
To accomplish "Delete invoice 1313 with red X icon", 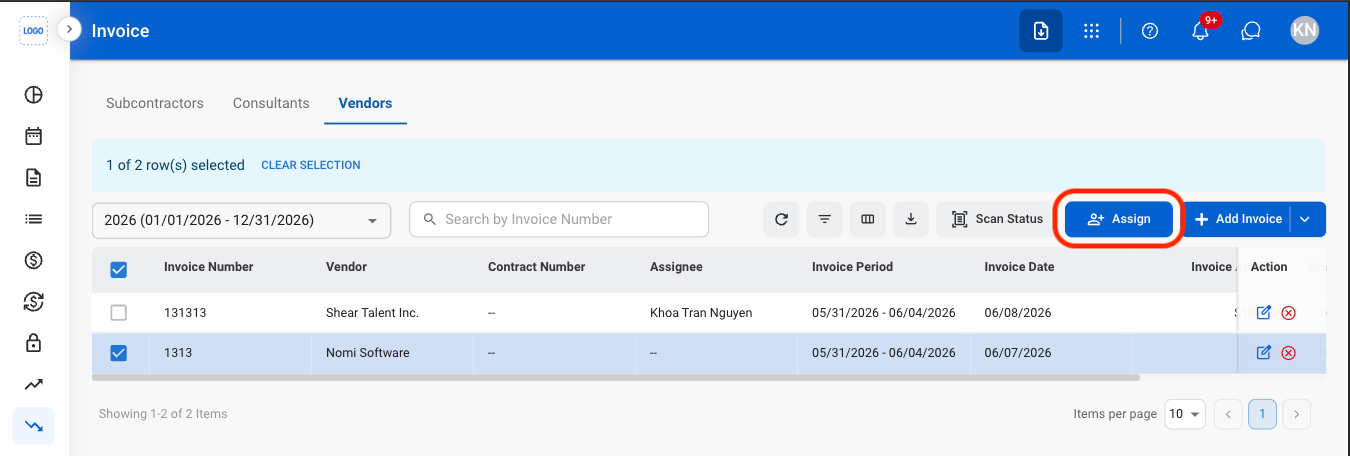I will (x=1288, y=352).
